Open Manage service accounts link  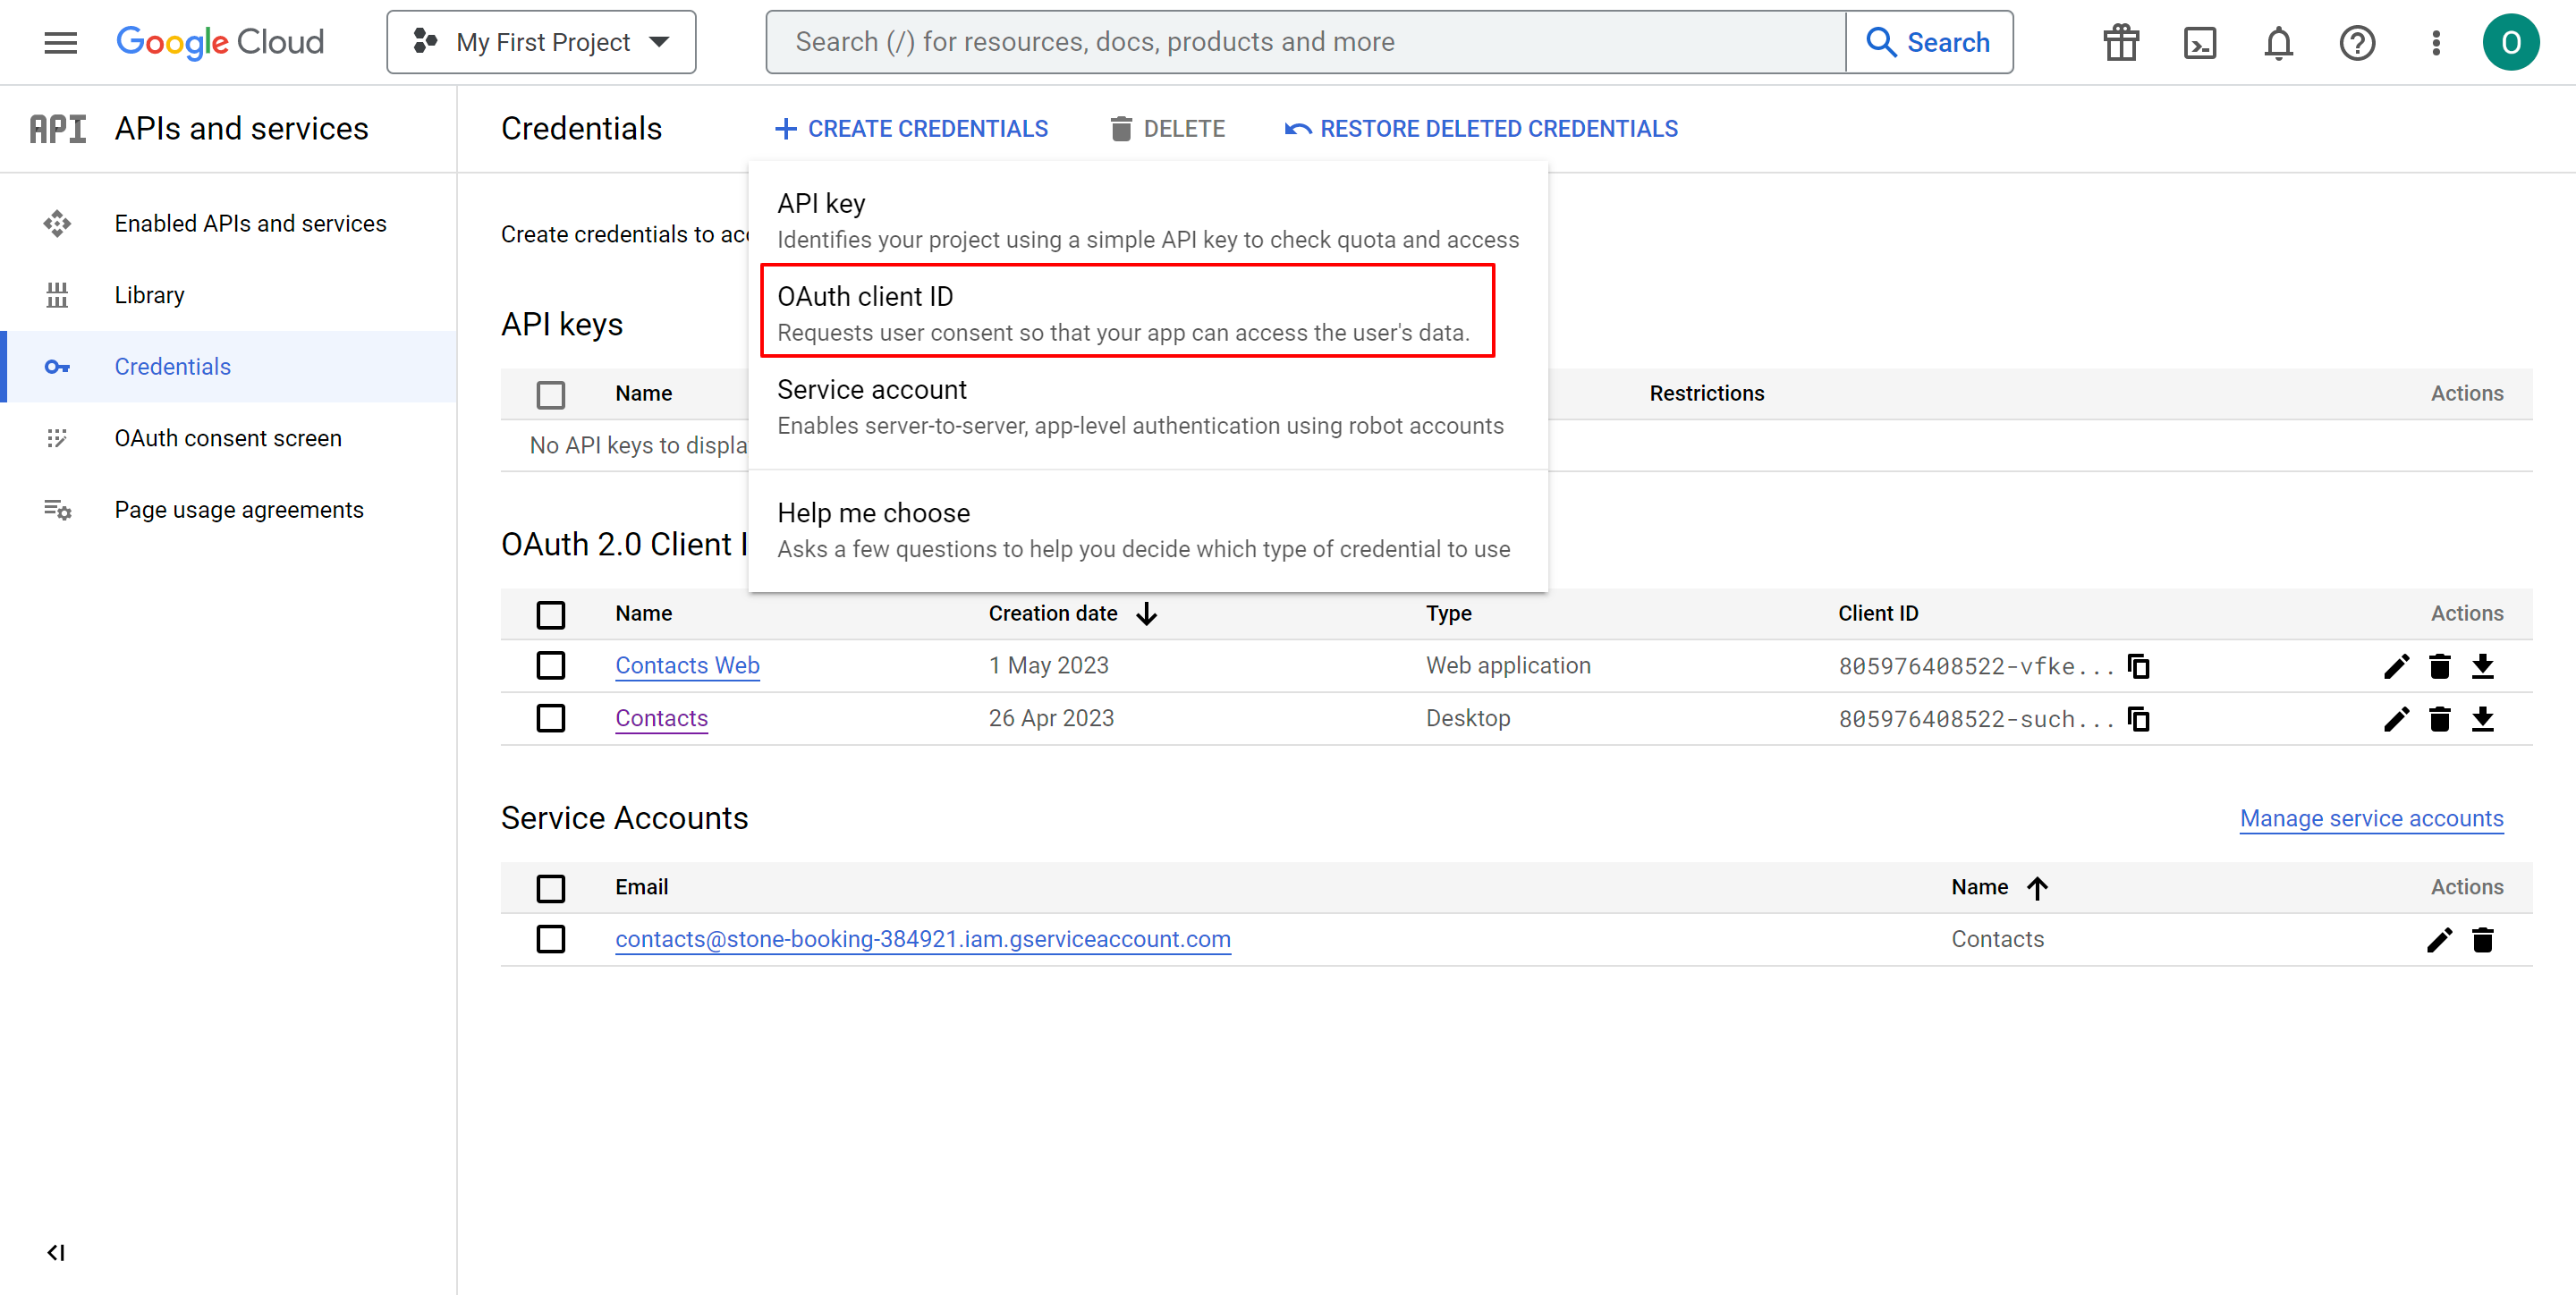pos(2371,818)
